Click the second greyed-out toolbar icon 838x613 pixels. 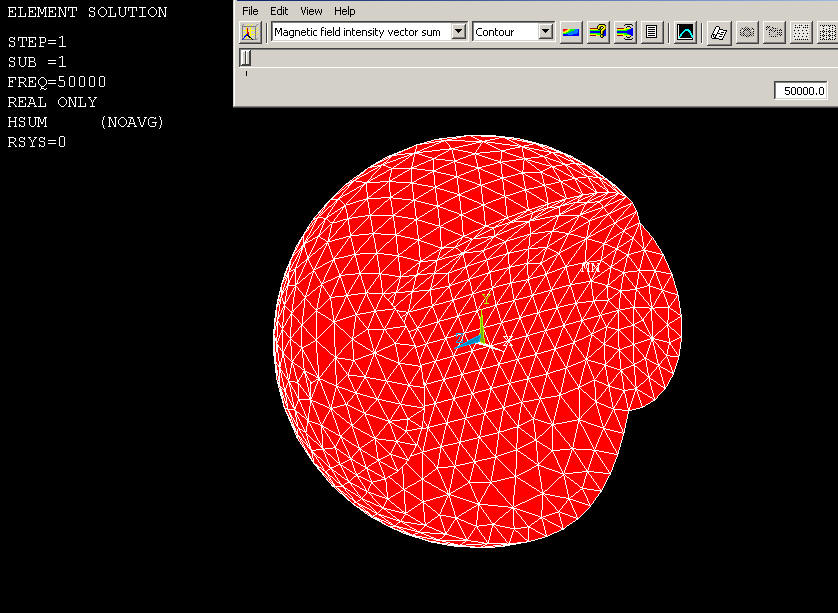pyautogui.click(x=774, y=32)
